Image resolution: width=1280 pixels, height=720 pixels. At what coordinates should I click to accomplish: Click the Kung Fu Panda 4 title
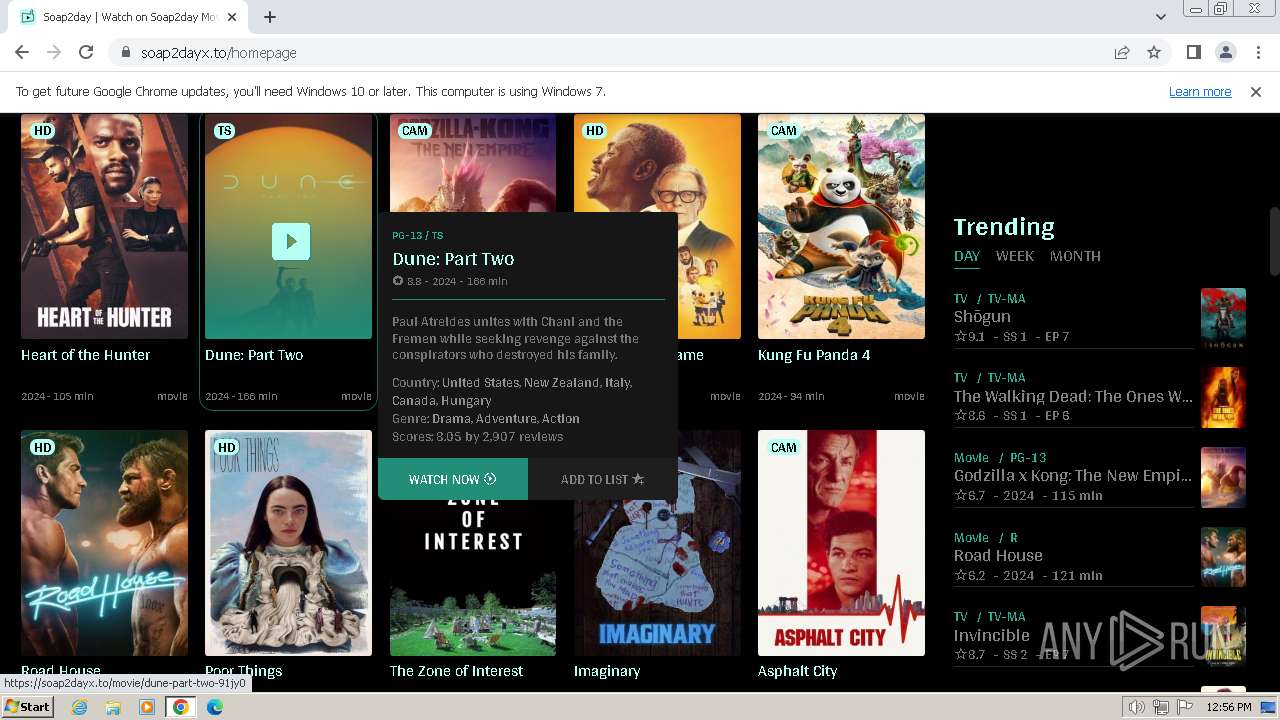[814, 355]
